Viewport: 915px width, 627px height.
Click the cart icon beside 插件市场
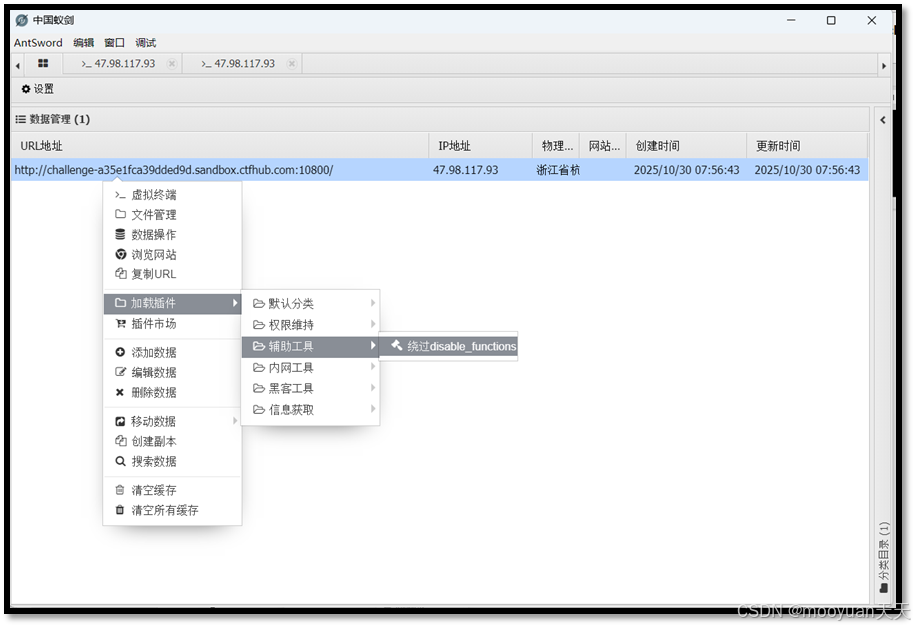[x=120, y=323]
